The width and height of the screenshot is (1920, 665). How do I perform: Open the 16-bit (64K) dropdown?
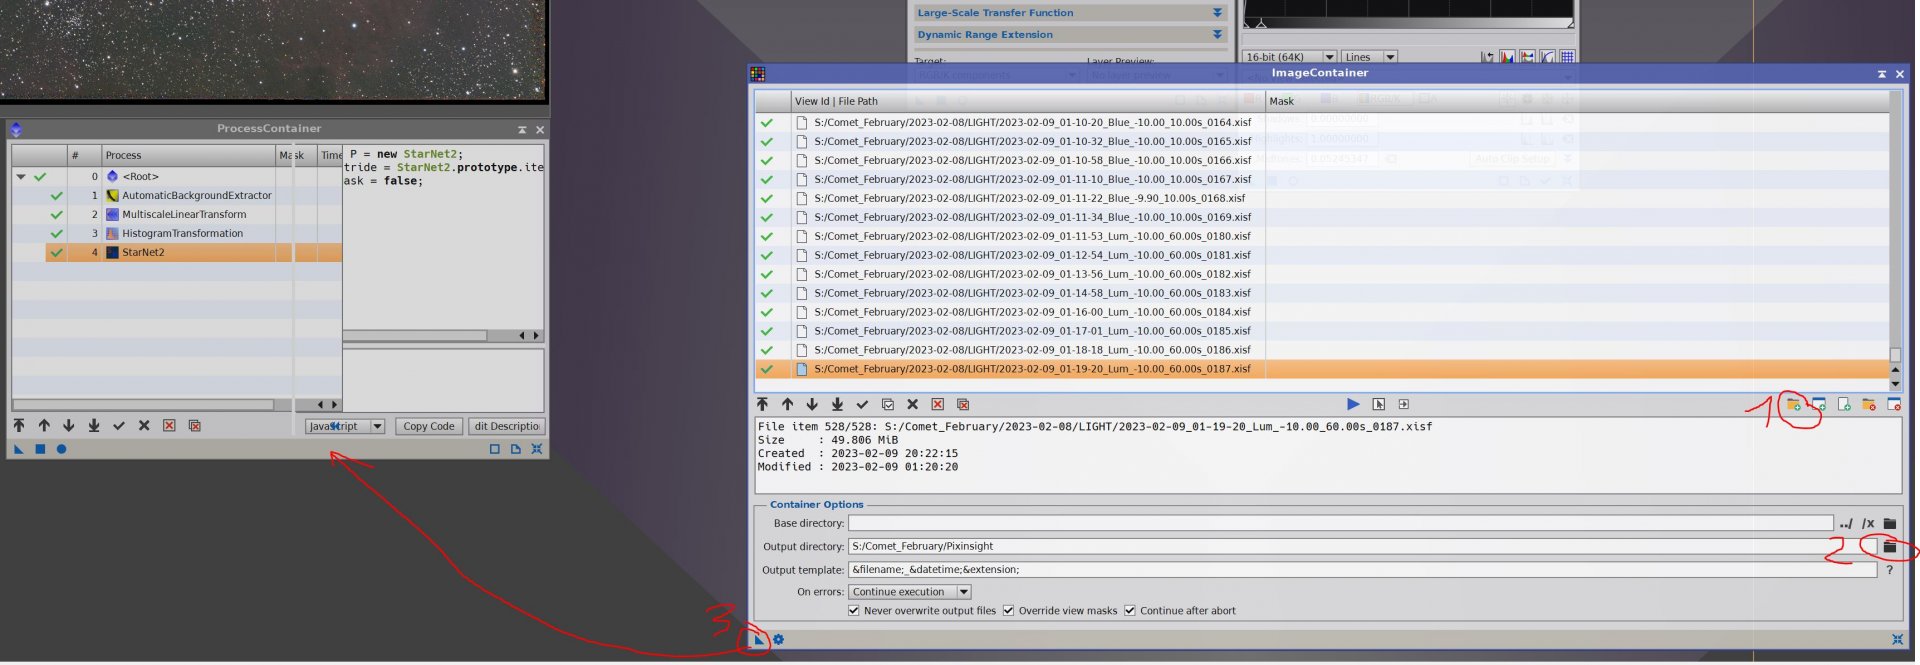(1290, 57)
